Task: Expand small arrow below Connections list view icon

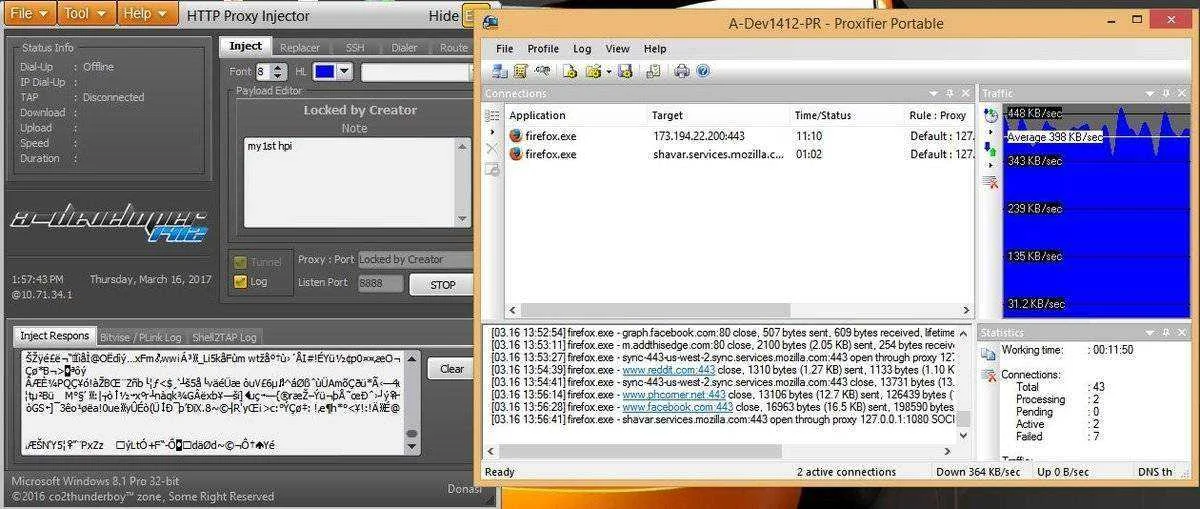Action: click(492, 131)
